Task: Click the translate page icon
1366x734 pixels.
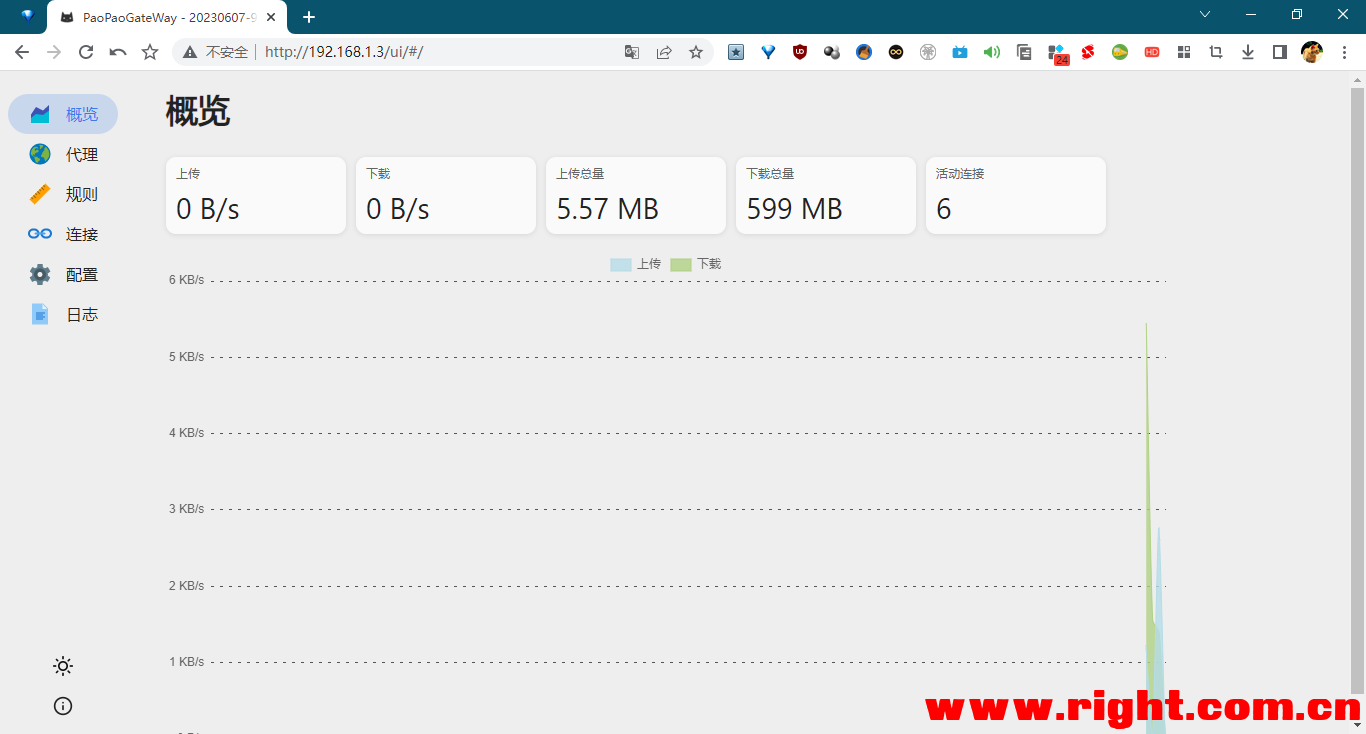Action: 632,52
